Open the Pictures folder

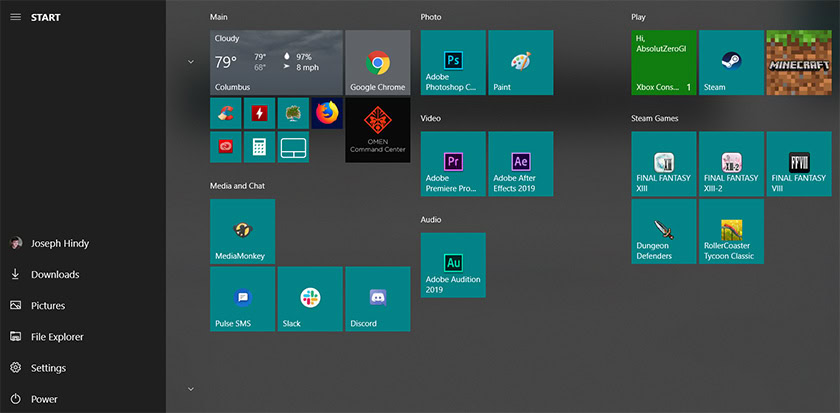[83, 305]
